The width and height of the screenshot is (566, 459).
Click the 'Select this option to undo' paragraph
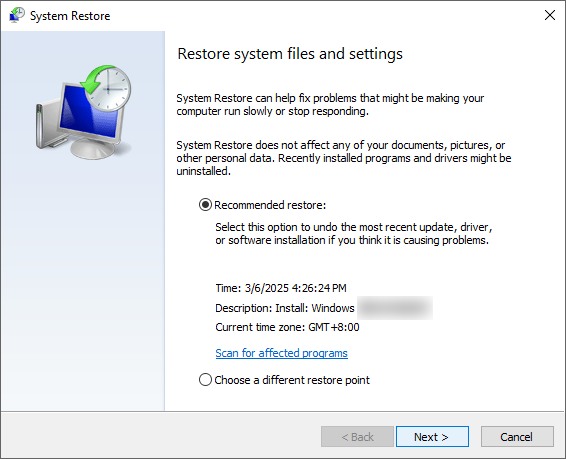tap(354, 233)
